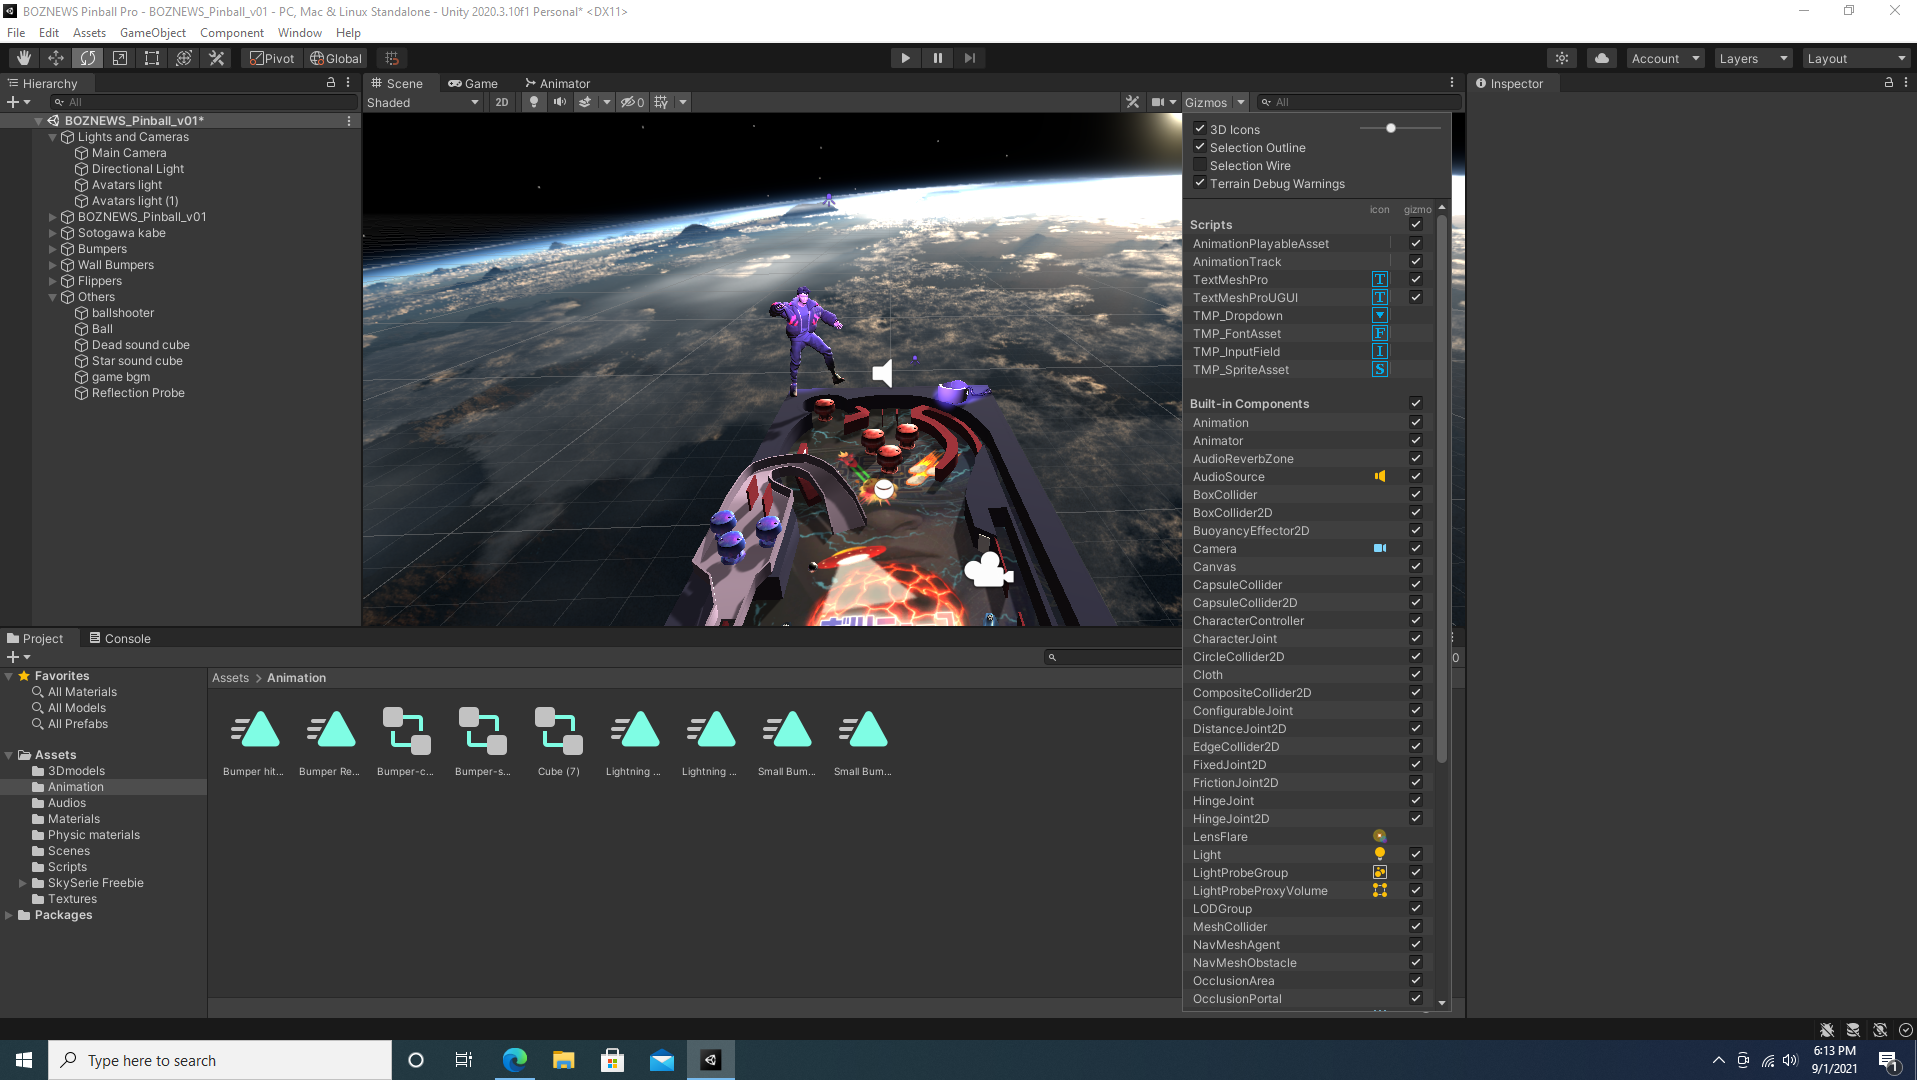Click the Step frame button

969,58
